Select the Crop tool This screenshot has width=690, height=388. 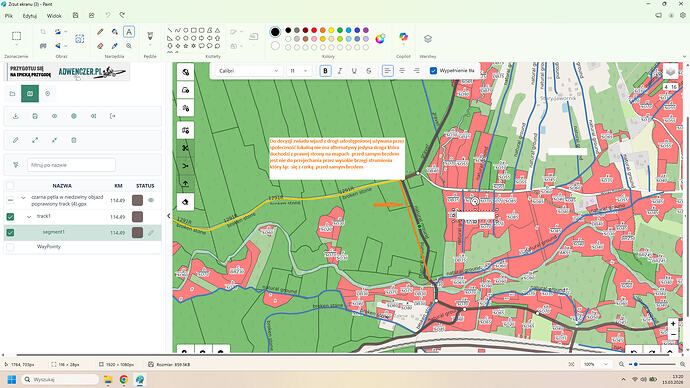tap(43, 32)
